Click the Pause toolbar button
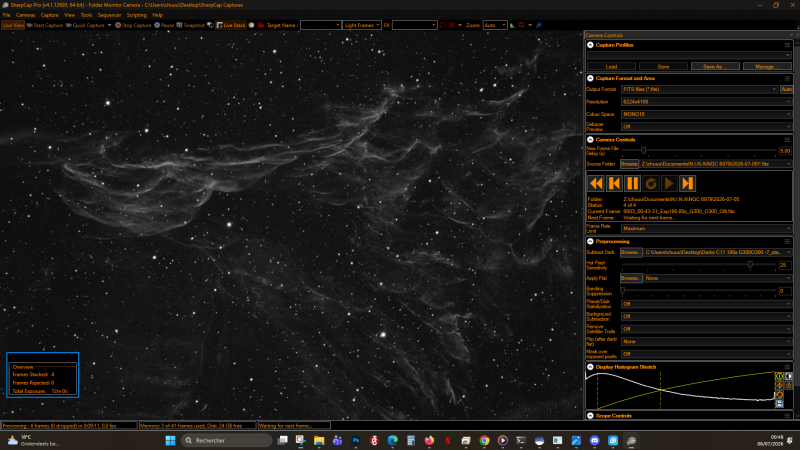800x450 pixels. pyautogui.click(x=164, y=25)
